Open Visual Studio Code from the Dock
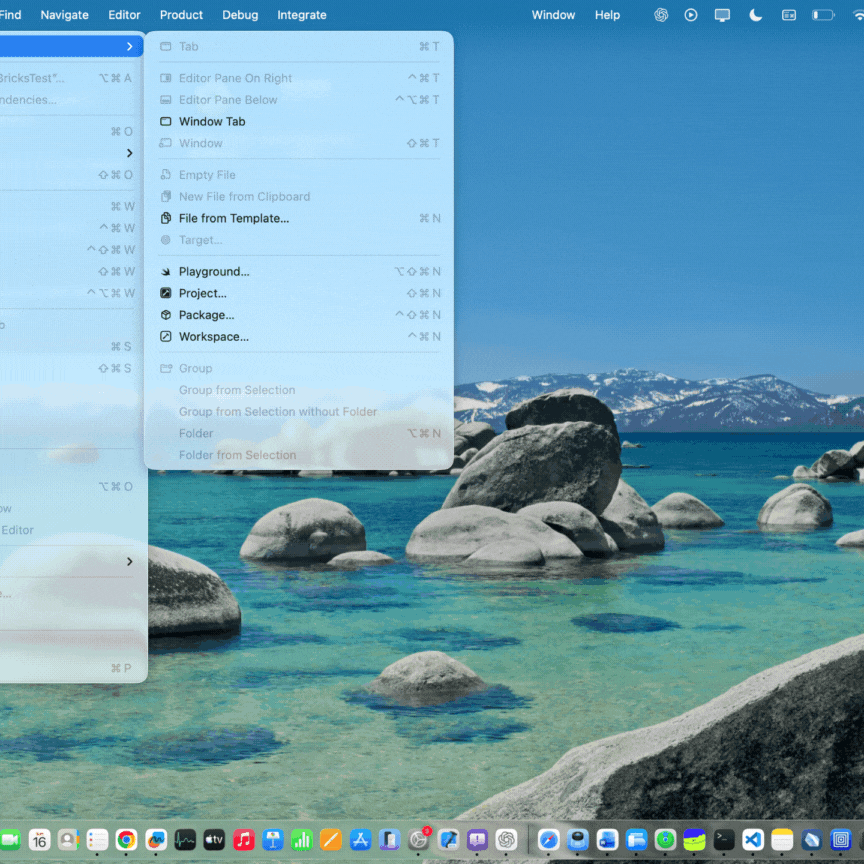 [x=753, y=842]
